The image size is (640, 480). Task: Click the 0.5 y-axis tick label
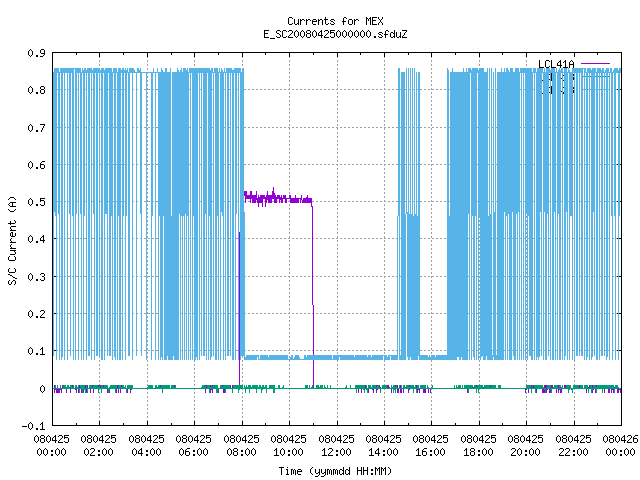(x=36, y=202)
